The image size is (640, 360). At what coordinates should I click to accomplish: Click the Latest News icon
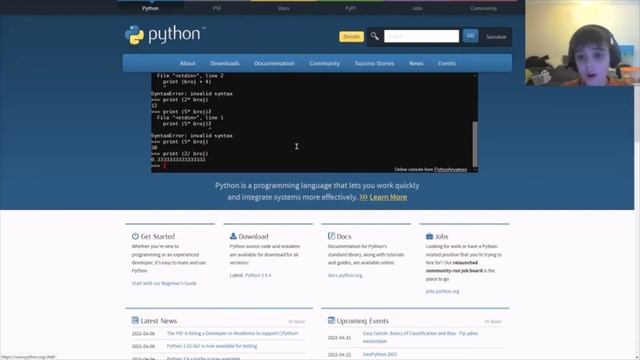[135, 320]
